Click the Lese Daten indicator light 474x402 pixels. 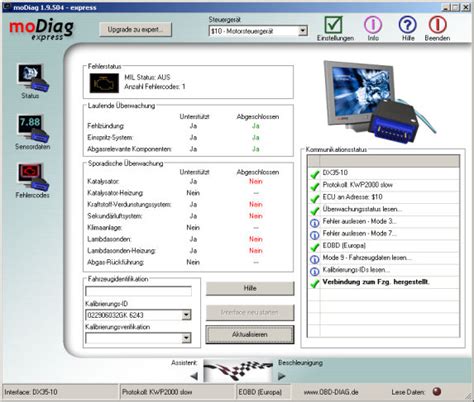pos(437,392)
